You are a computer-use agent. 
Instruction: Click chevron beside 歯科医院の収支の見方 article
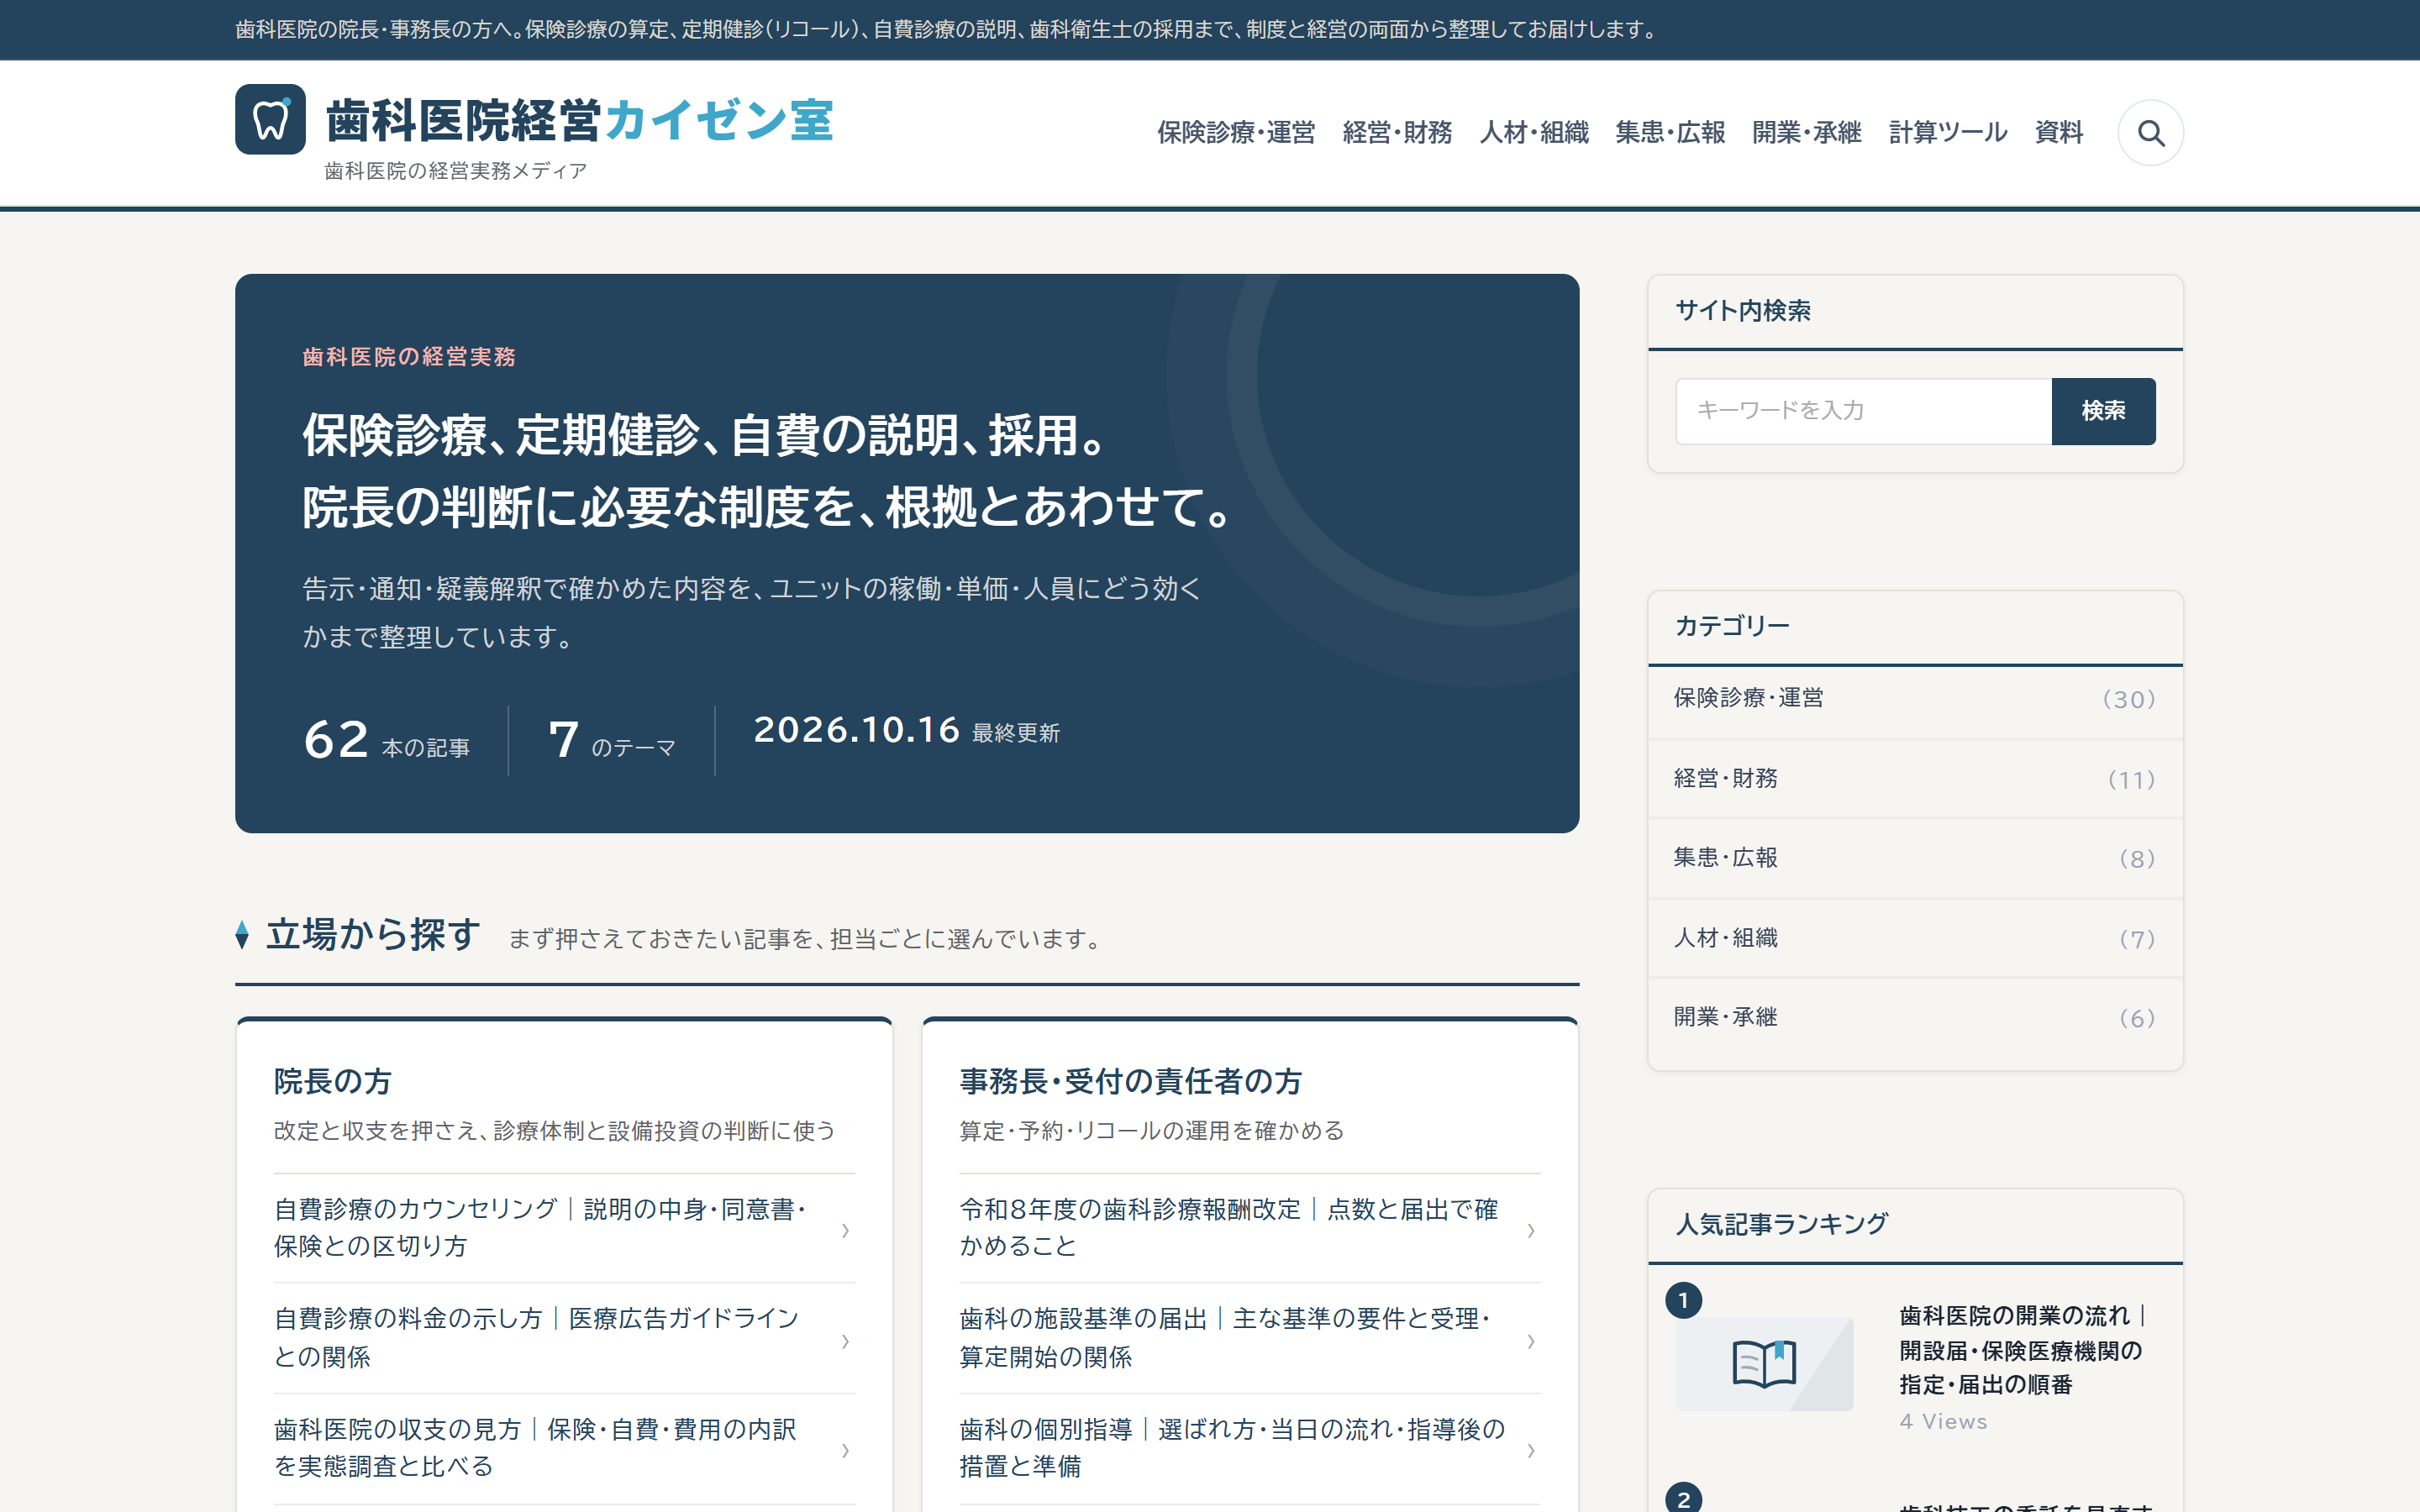[845, 1449]
